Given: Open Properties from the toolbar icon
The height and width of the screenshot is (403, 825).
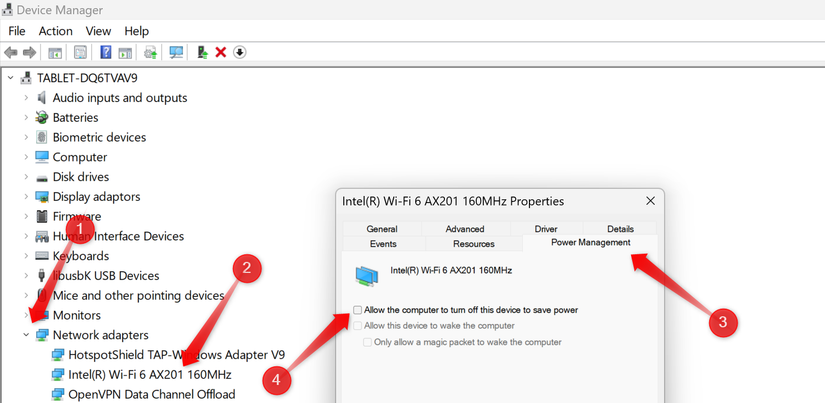Looking at the screenshot, I should click(x=80, y=53).
